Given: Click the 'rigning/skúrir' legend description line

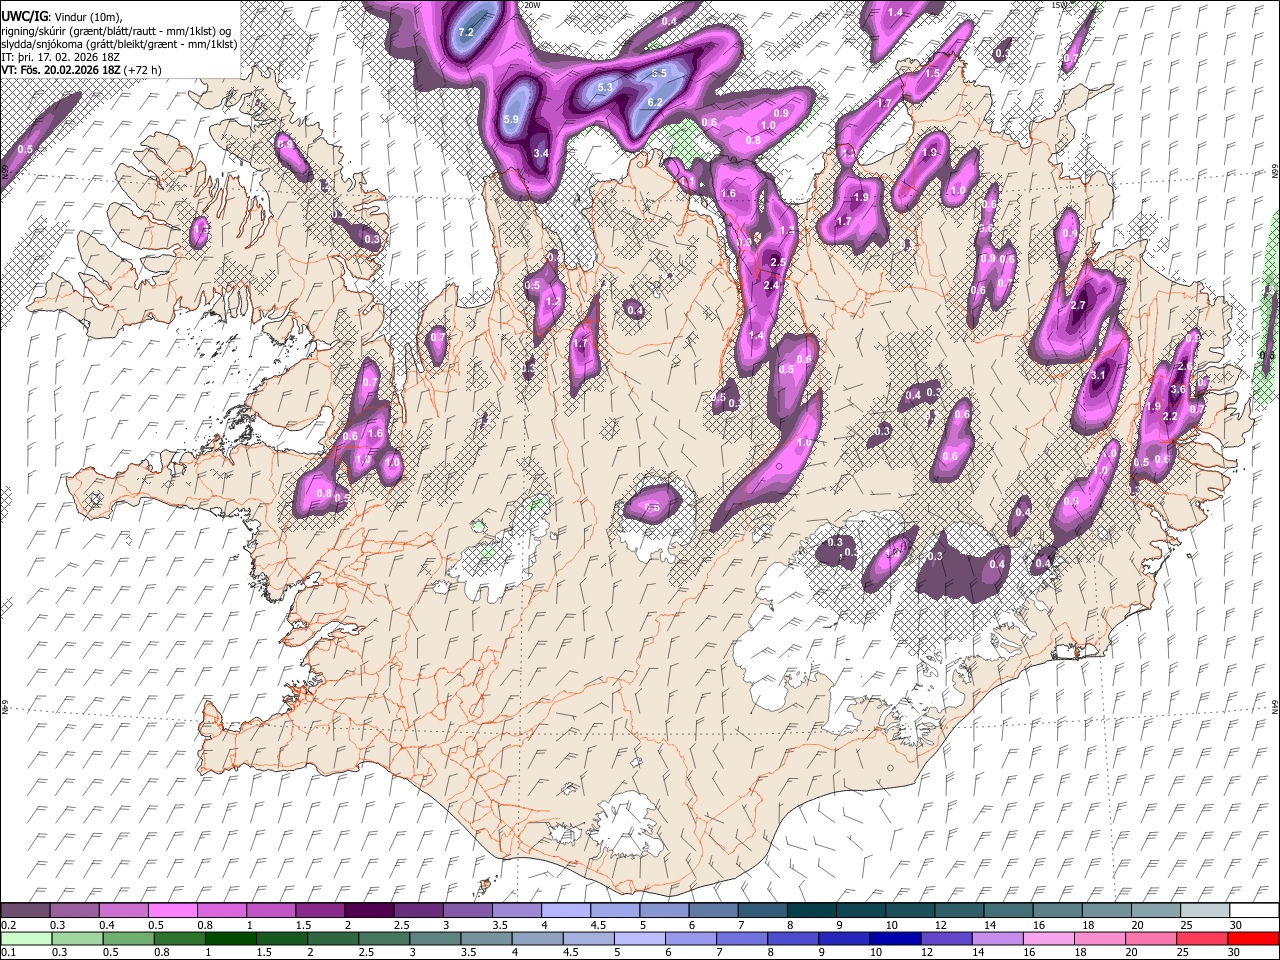Looking at the screenshot, I should [115, 30].
